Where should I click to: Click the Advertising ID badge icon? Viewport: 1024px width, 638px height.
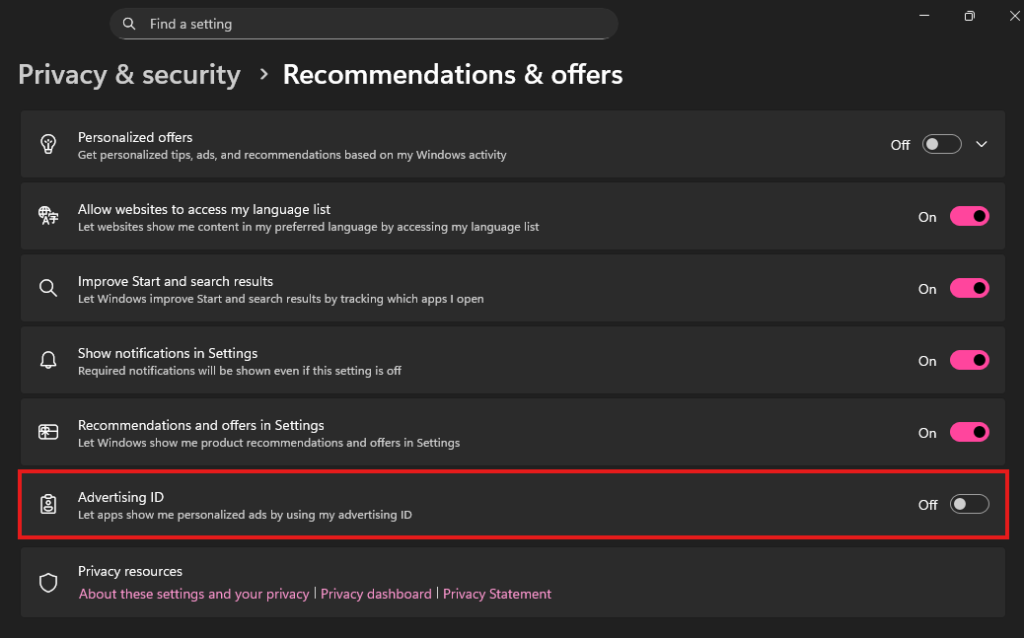48,504
